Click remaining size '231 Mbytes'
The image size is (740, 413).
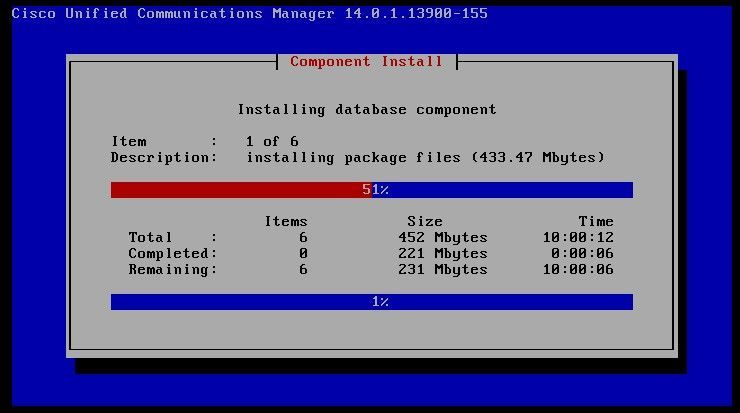pyautogui.click(x=443, y=270)
